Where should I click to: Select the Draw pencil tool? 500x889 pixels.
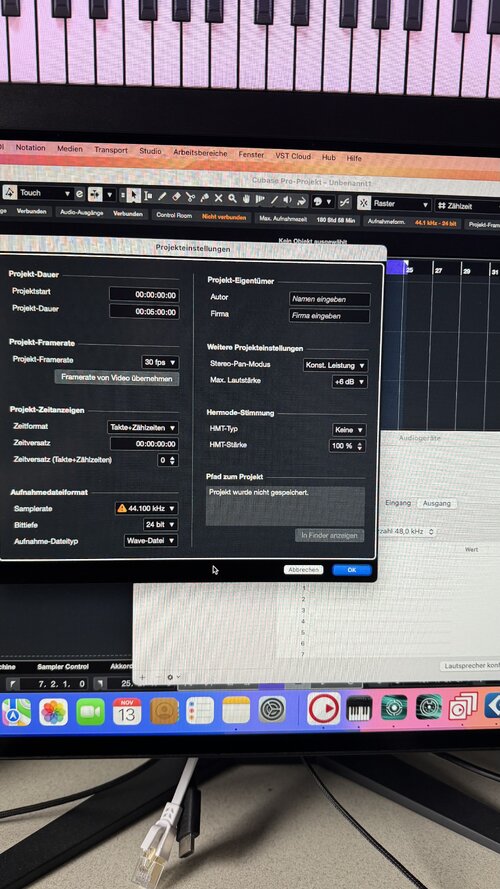click(x=162, y=196)
